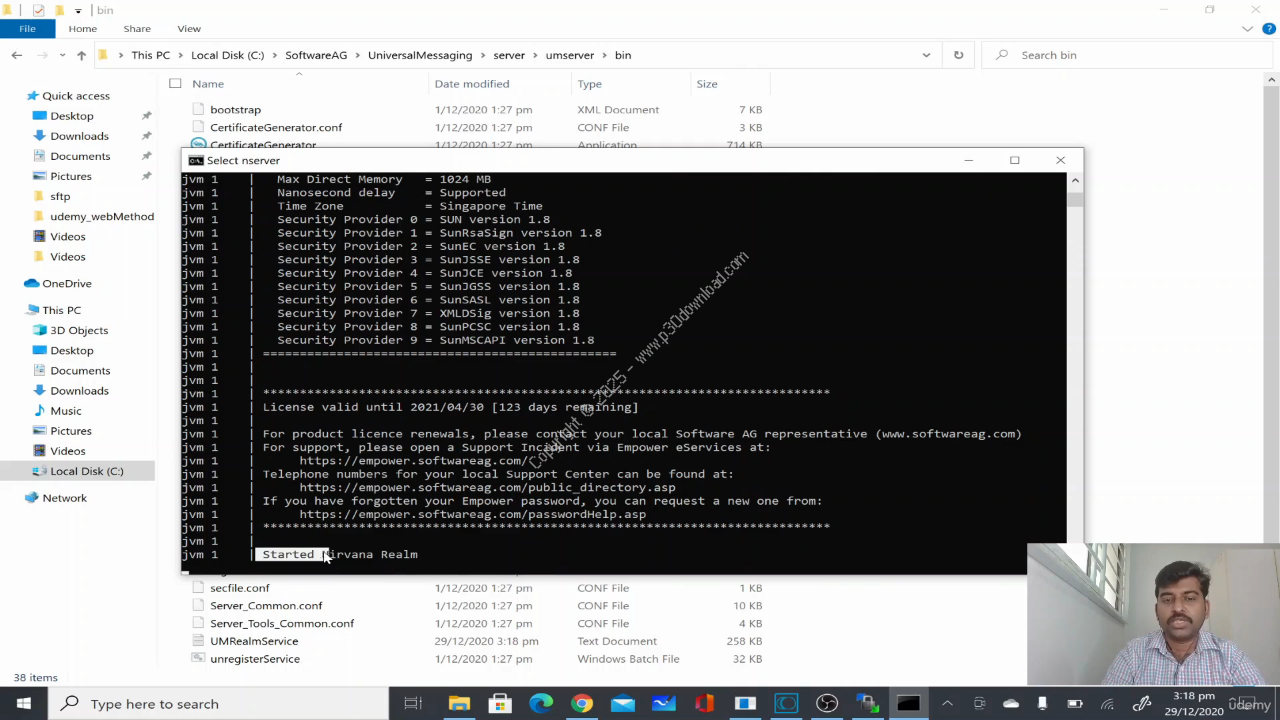This screenshot has width=1280, height=720.
Task: Open OBS Studio from taskbar
Action: tap(827, 704)
